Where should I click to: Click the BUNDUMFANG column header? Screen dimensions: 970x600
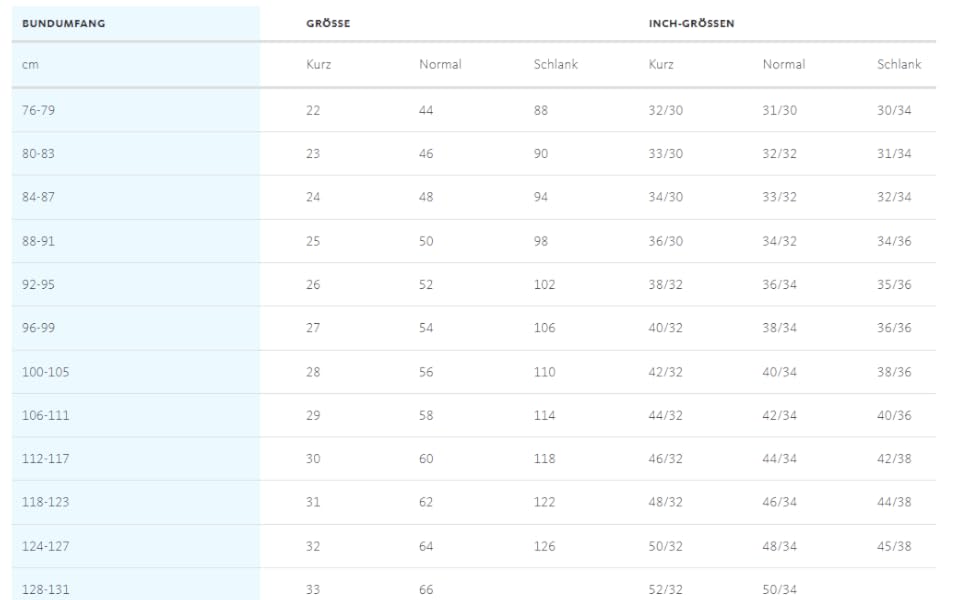[64, 23]
